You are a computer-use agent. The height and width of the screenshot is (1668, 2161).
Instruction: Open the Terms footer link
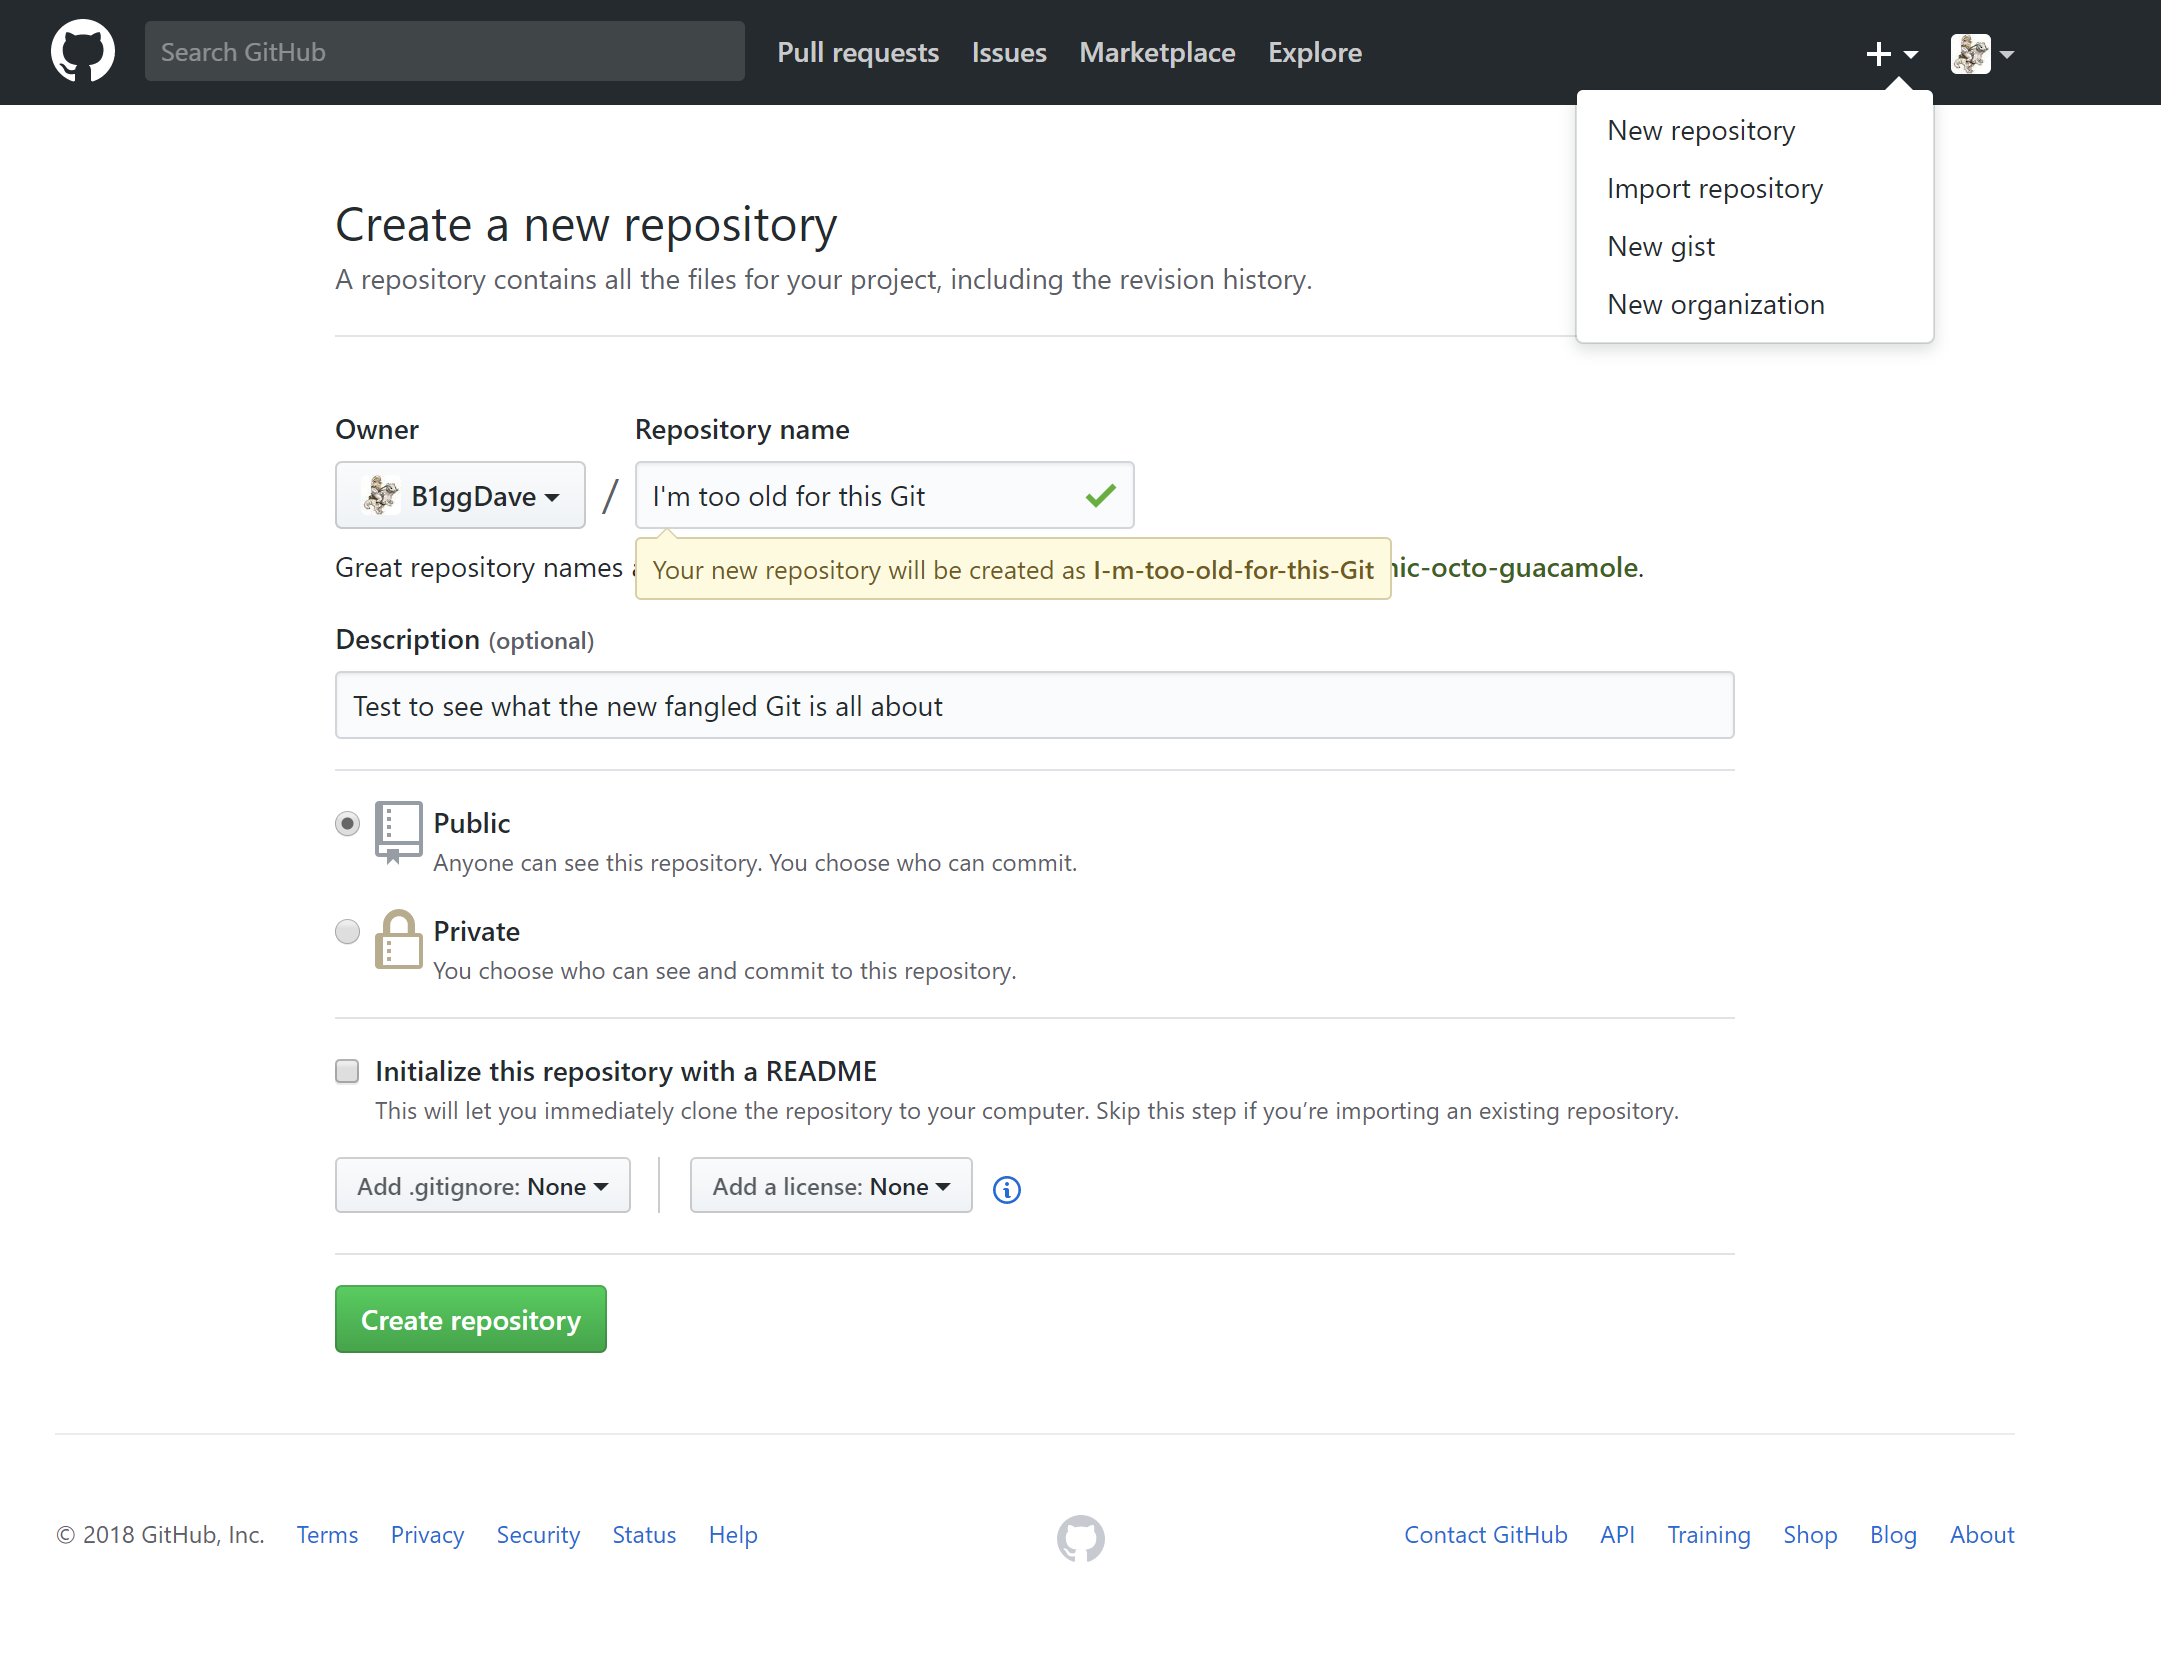pos(327,1535)
